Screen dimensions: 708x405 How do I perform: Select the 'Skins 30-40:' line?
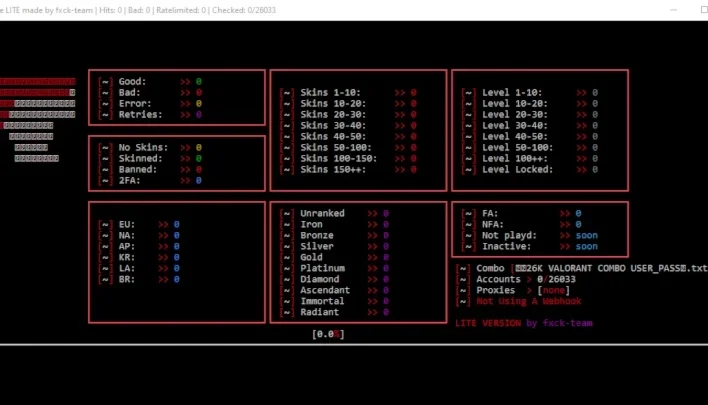point(348,126)
